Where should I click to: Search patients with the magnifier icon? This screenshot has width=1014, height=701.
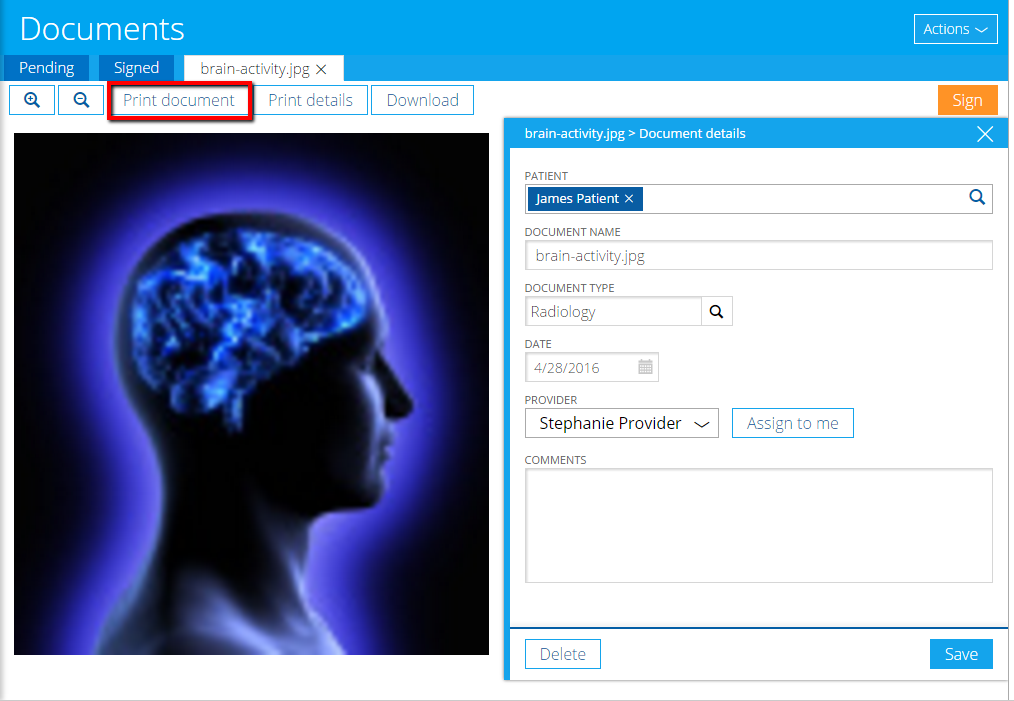977,198
